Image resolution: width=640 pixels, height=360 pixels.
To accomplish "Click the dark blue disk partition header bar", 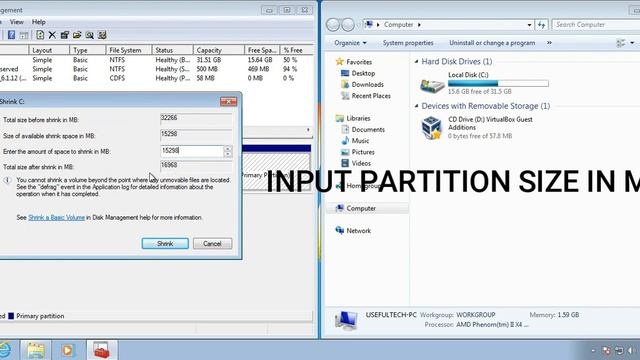I will point(276,148).
